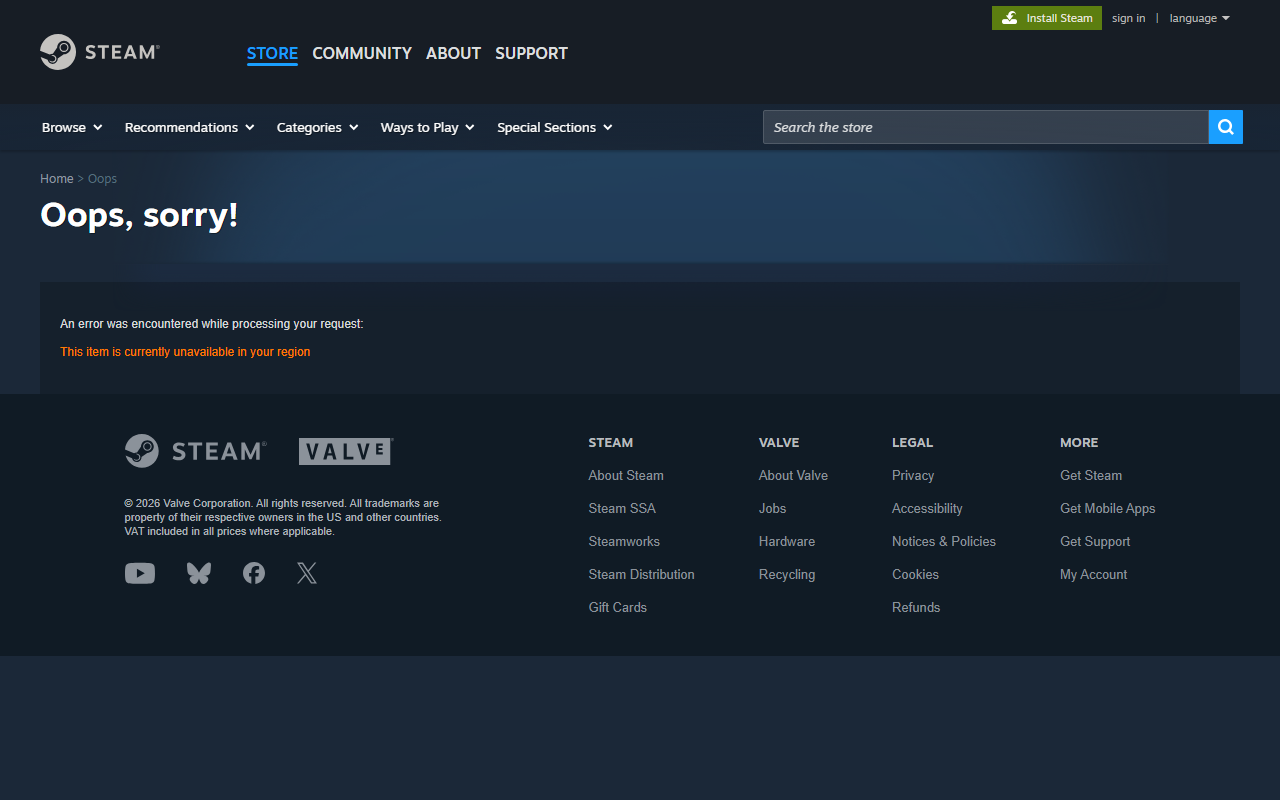
Task: Open the SUPPORT tab
Action: (x=531, y=53)
